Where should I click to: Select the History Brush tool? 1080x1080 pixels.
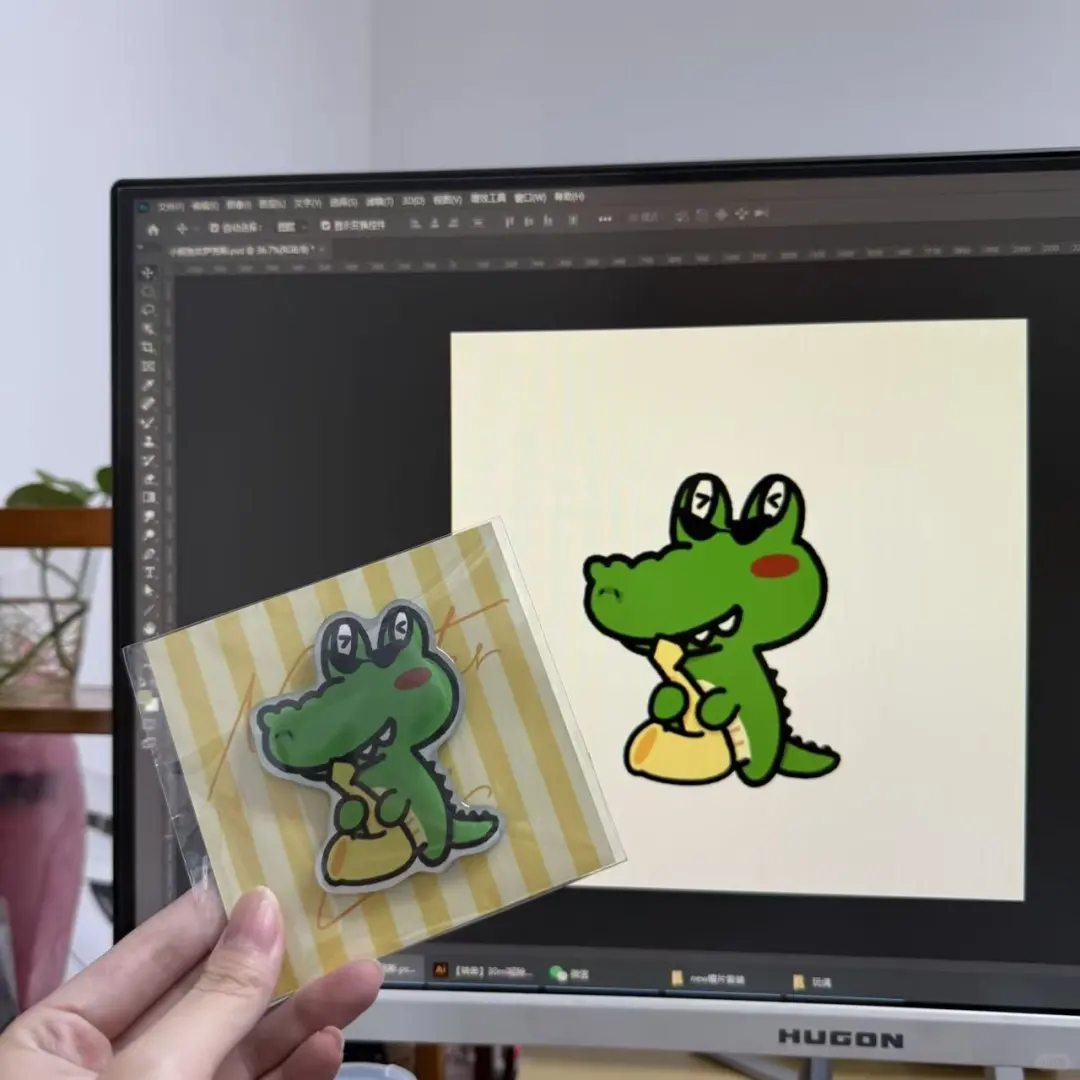point(149,461)
